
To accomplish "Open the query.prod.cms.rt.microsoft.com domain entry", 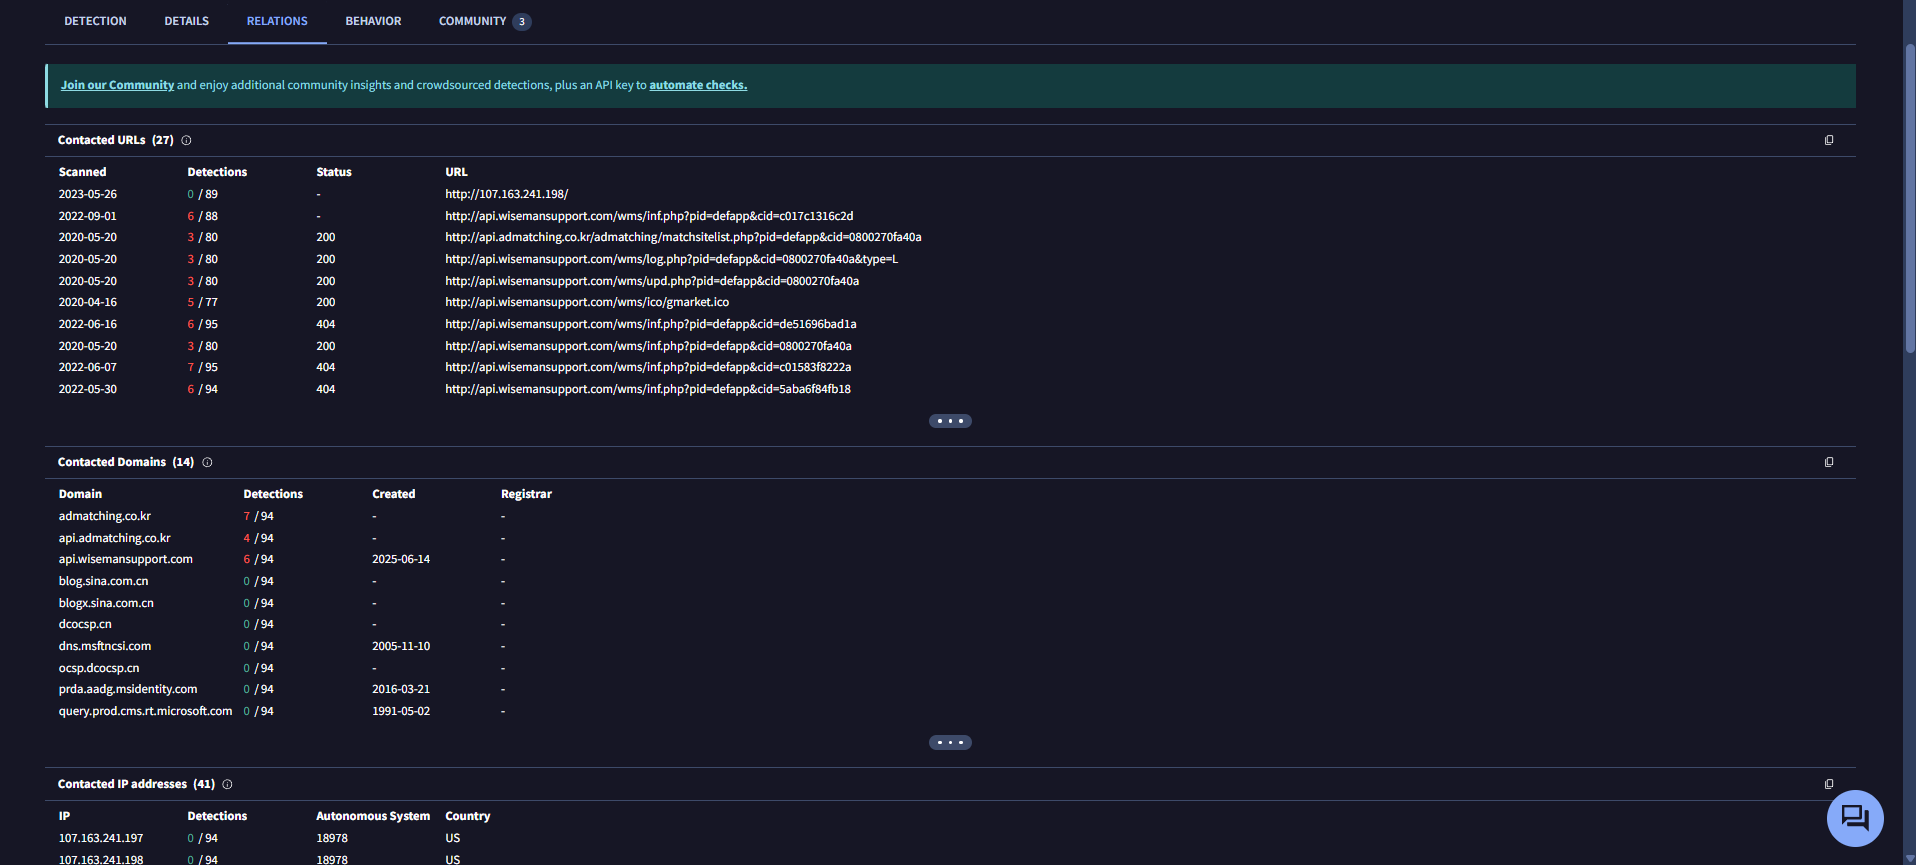I will pyautogui.click(x=145, y=711).
